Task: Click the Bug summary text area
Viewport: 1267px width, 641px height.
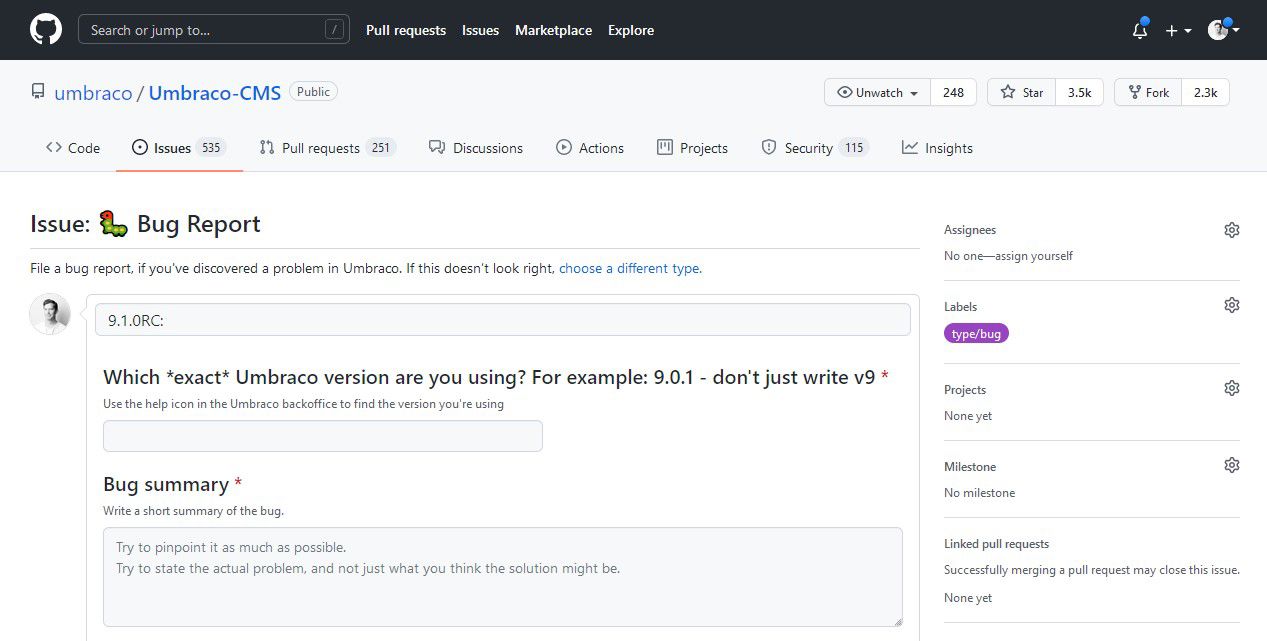Action: [503, 578]
